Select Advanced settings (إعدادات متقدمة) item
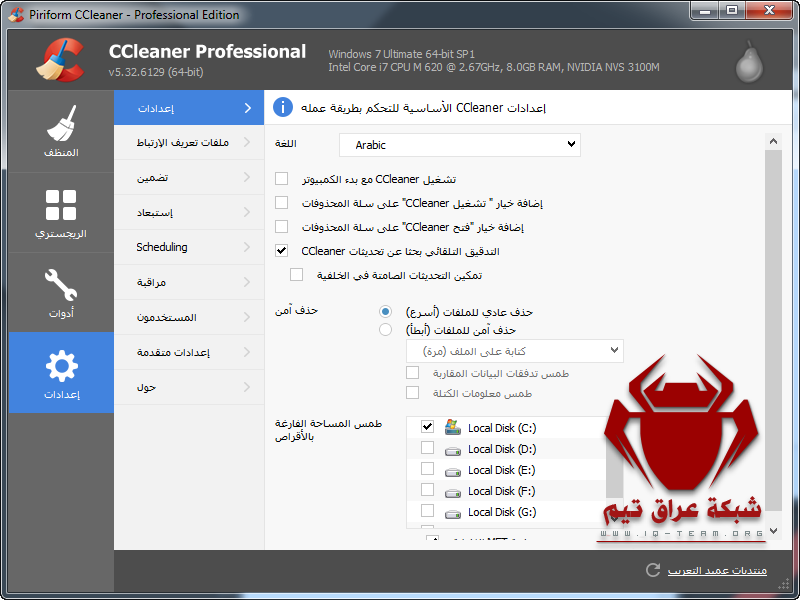The height and width of the screenshot is (600, 800). (189, 352)
